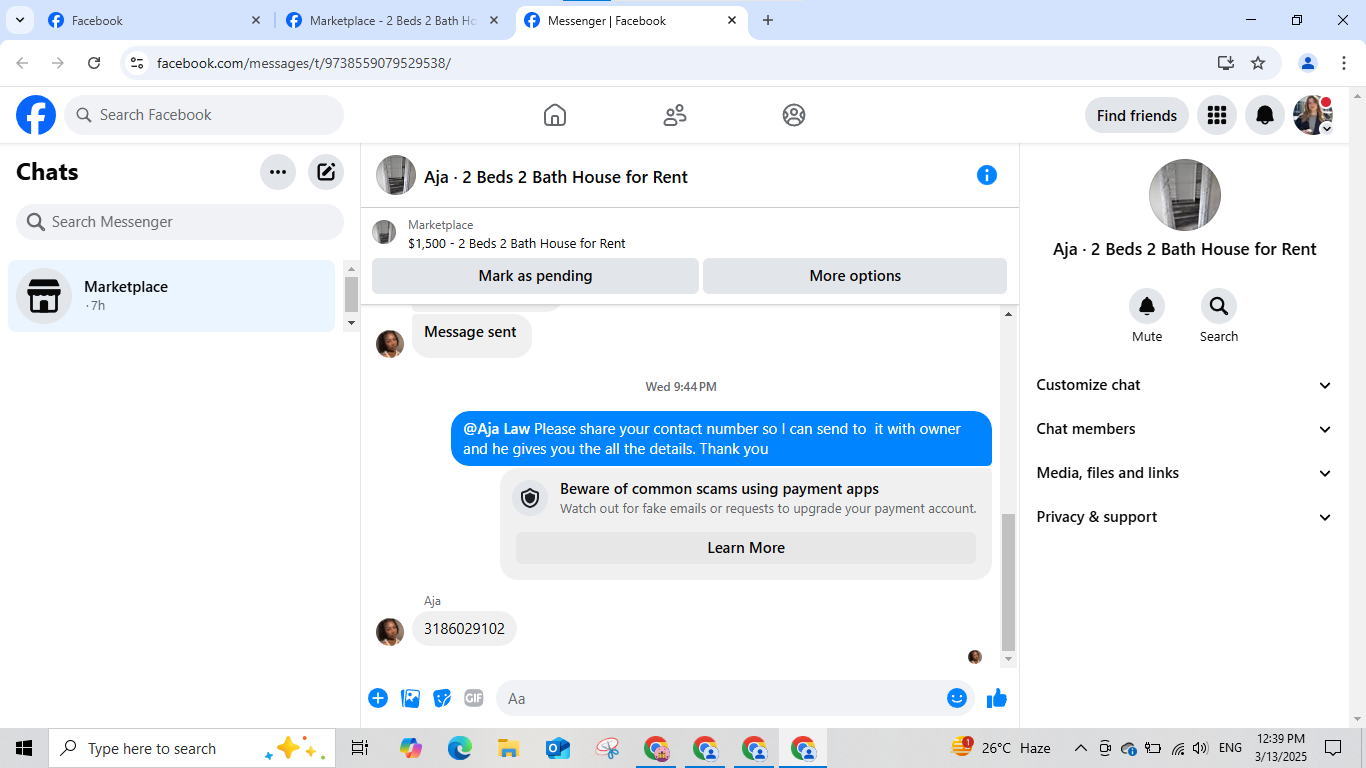Image resolution: width=1366 pixels, height=768 pixels.
Task: Start a new message with compose icon
Action: tap(326, 172)
